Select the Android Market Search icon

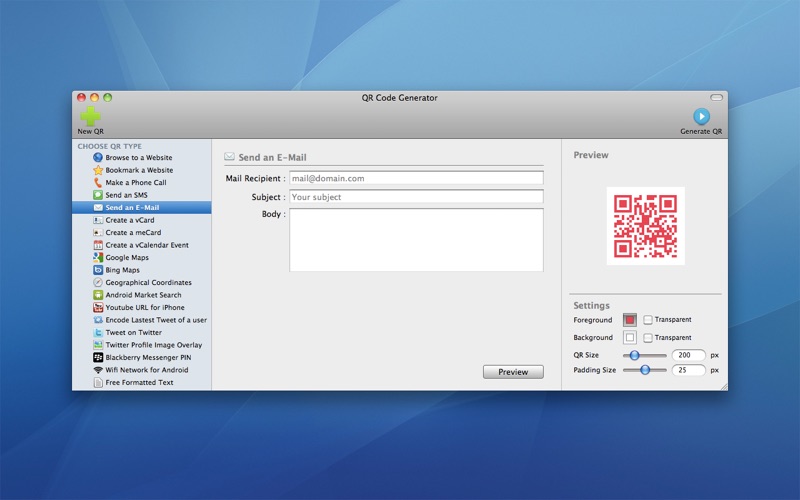(98, 295)
